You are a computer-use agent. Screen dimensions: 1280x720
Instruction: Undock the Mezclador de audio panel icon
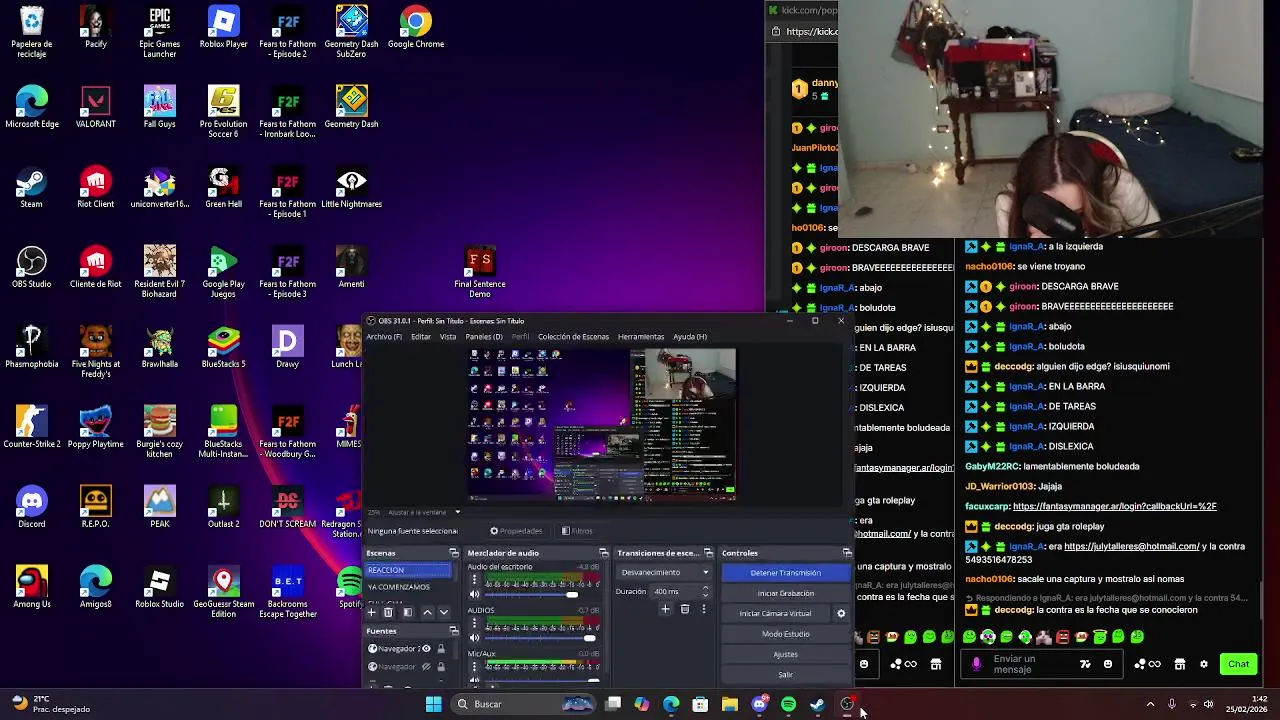604,553
